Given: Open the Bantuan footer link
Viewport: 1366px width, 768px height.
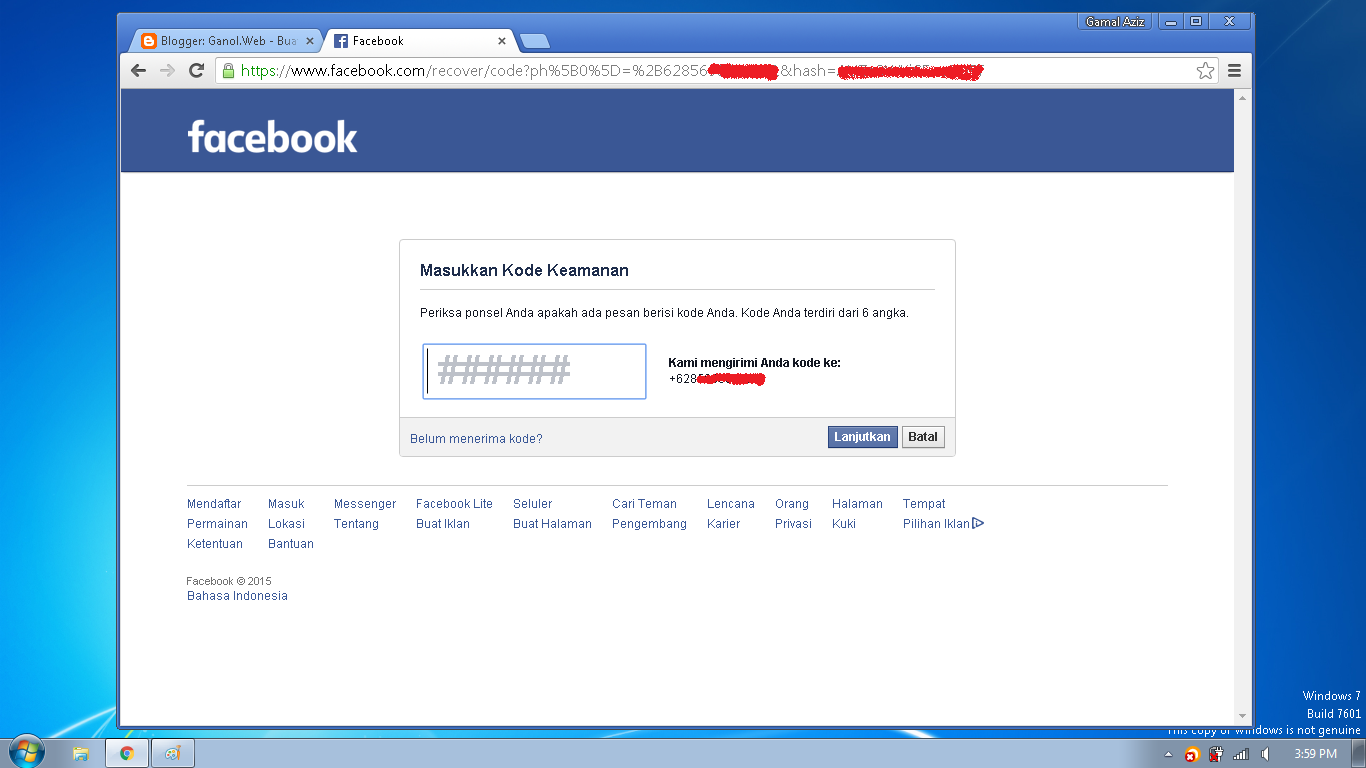Looking at the screenshot, I should pos(291,544).
